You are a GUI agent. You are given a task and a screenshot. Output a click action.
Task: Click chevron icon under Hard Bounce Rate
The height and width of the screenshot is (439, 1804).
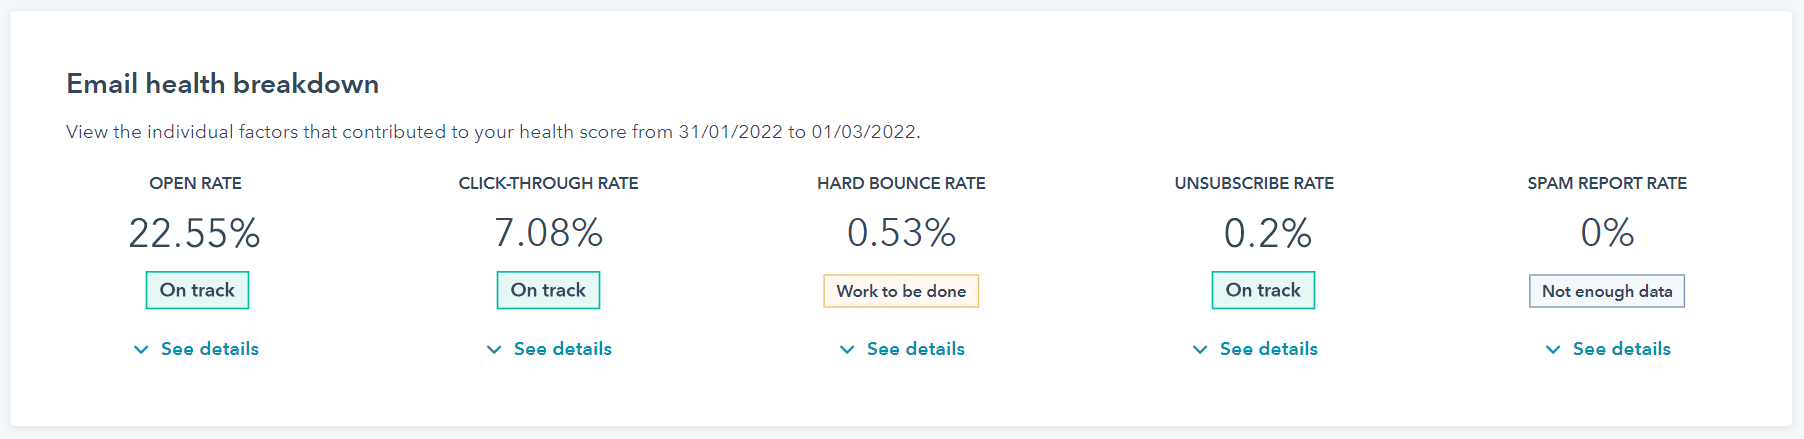[847, 349]
